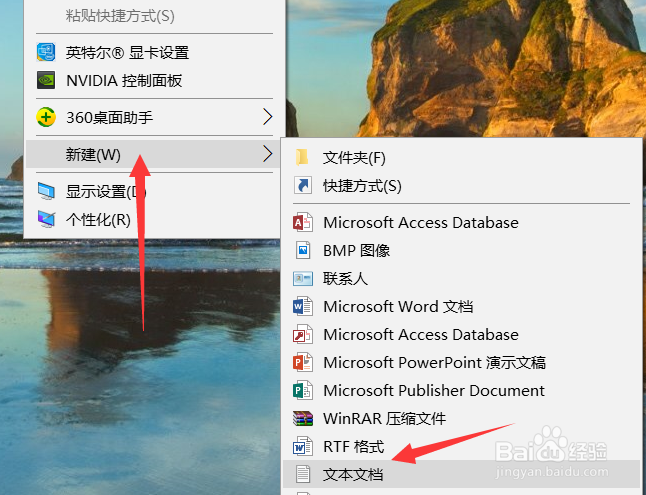This screenshot has height=495, width=646.
Task: Create new 联系人
Action: point(461,279)
